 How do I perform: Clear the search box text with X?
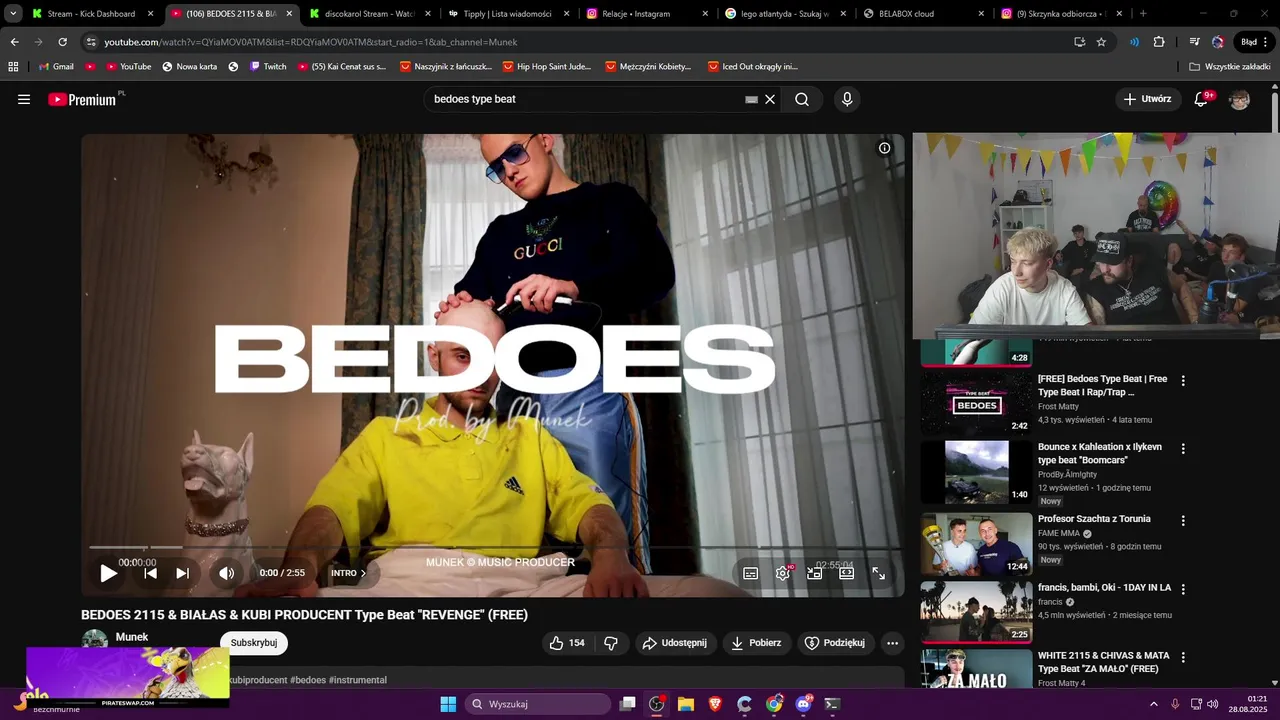[x=770, y=99]
